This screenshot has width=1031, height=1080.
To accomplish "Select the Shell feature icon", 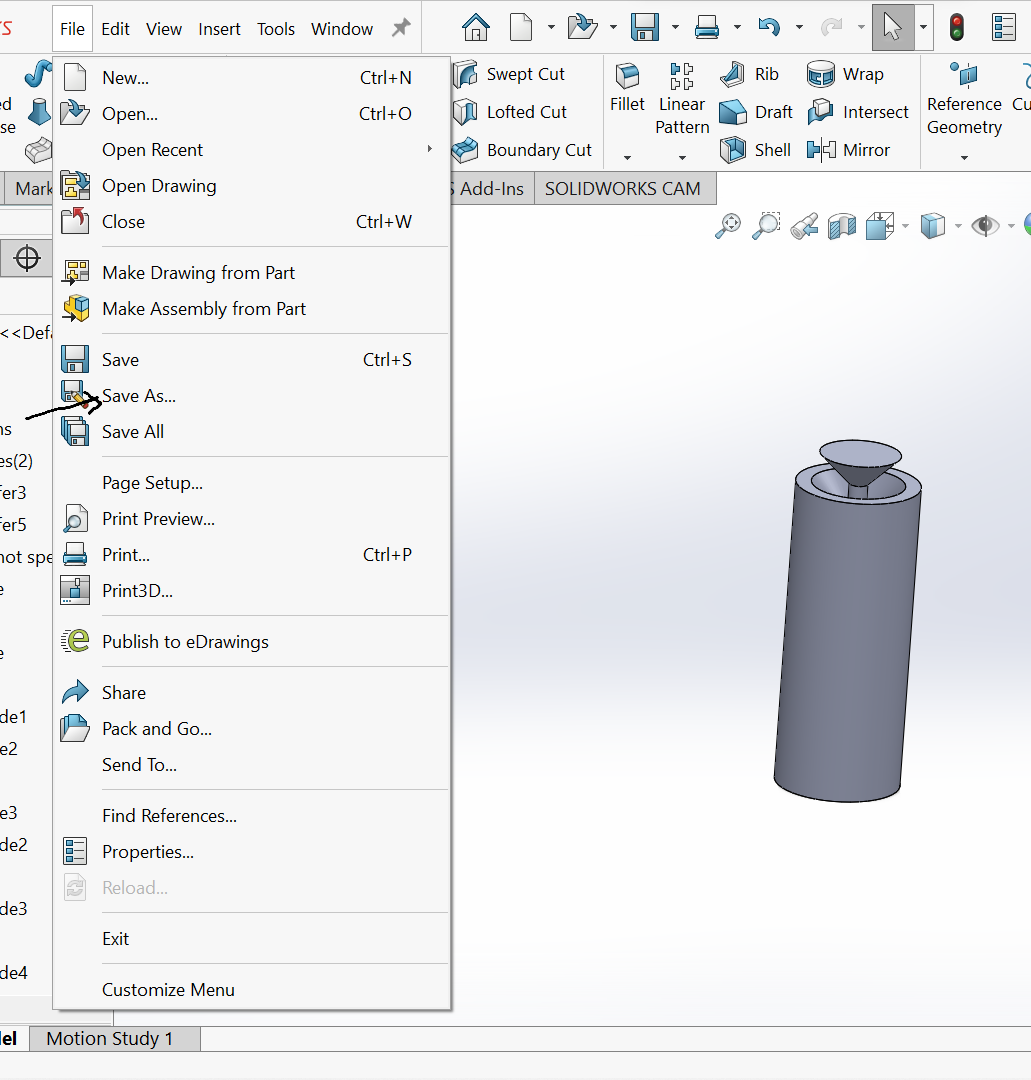I will [x=733, y=149].
